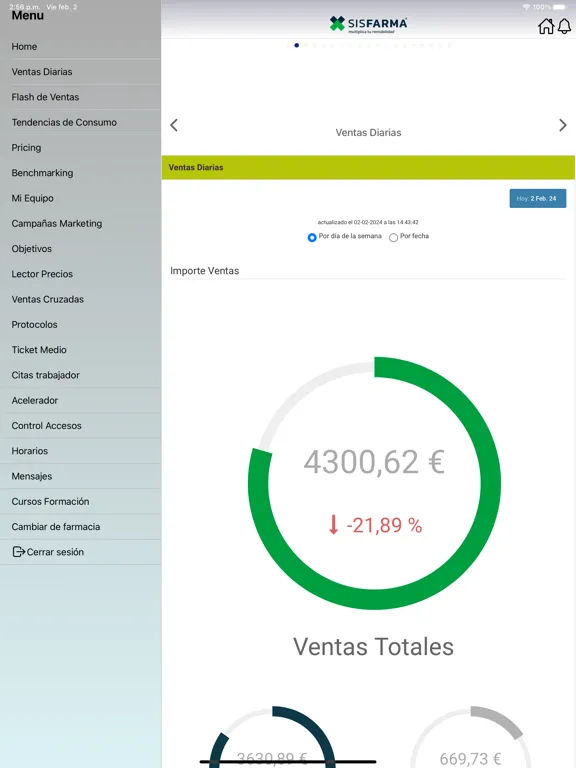The image size is (576, 768).
Task: Click the green 'Ventas Diarias' banner
Action: point(368,168)
